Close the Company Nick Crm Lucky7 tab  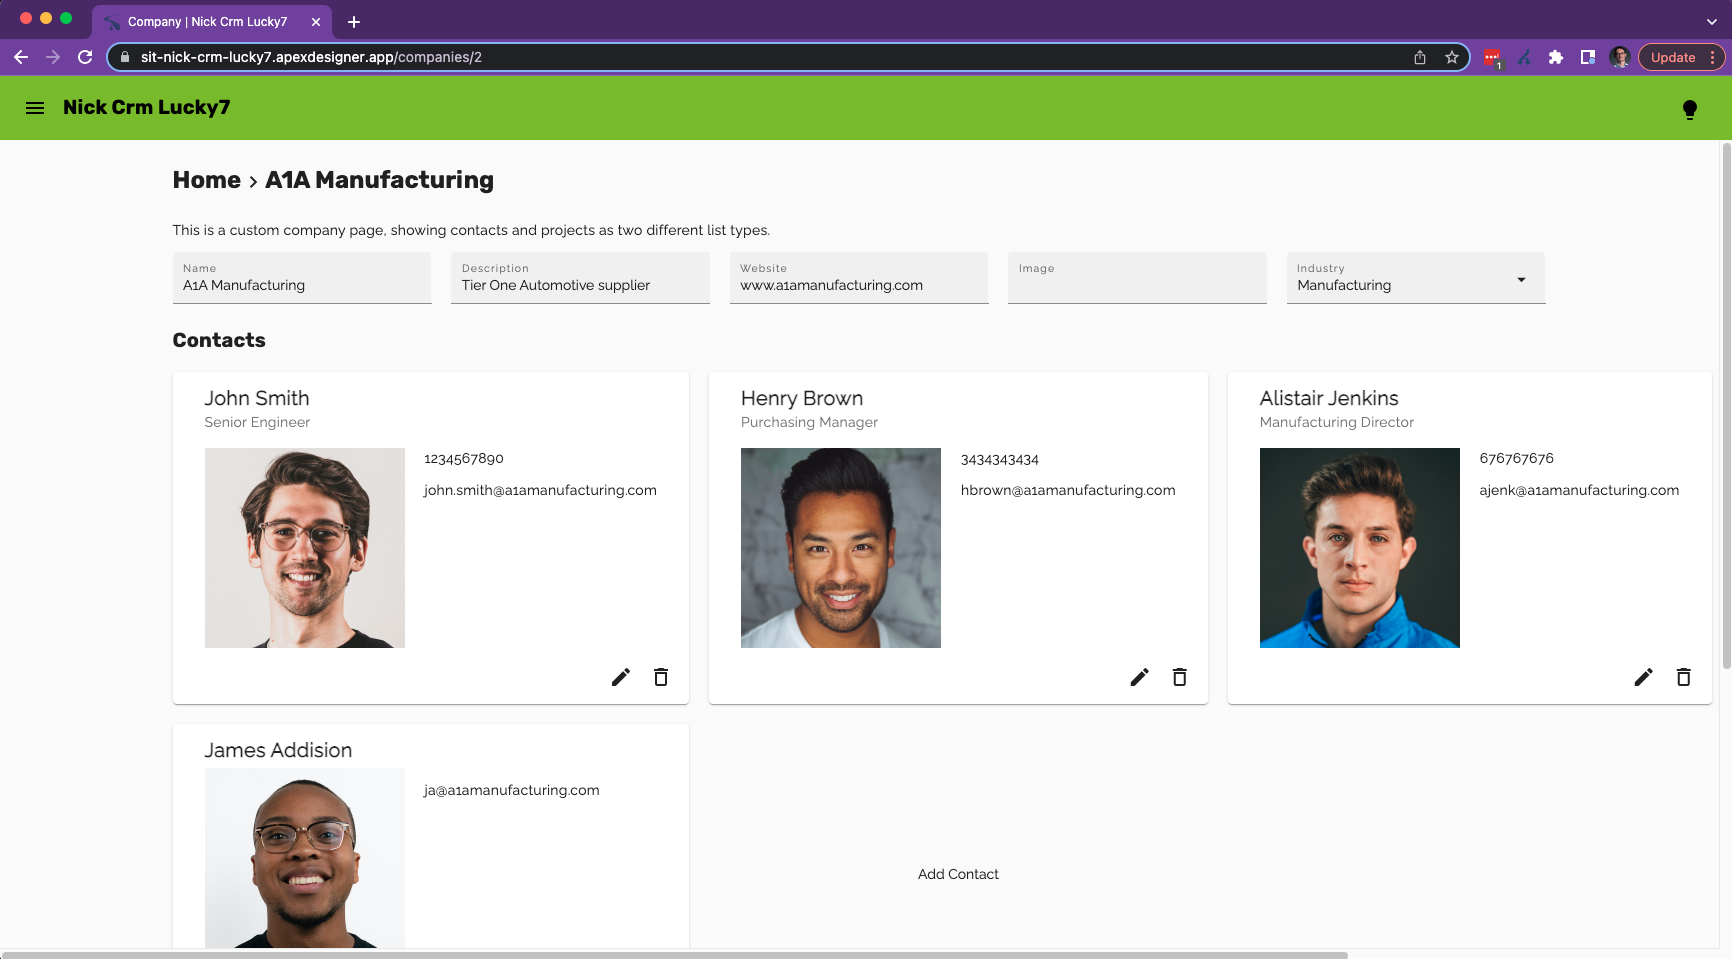(316, 21)
